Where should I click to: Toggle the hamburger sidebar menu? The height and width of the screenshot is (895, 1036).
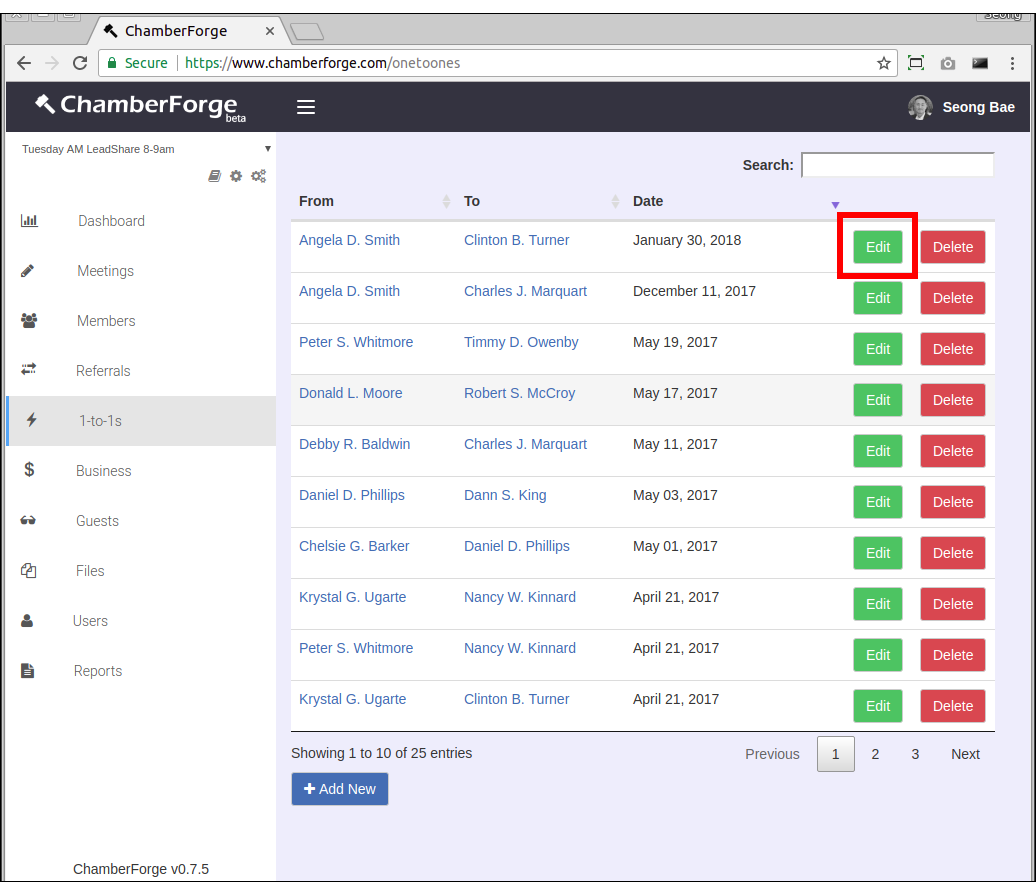tap(306, 107)
